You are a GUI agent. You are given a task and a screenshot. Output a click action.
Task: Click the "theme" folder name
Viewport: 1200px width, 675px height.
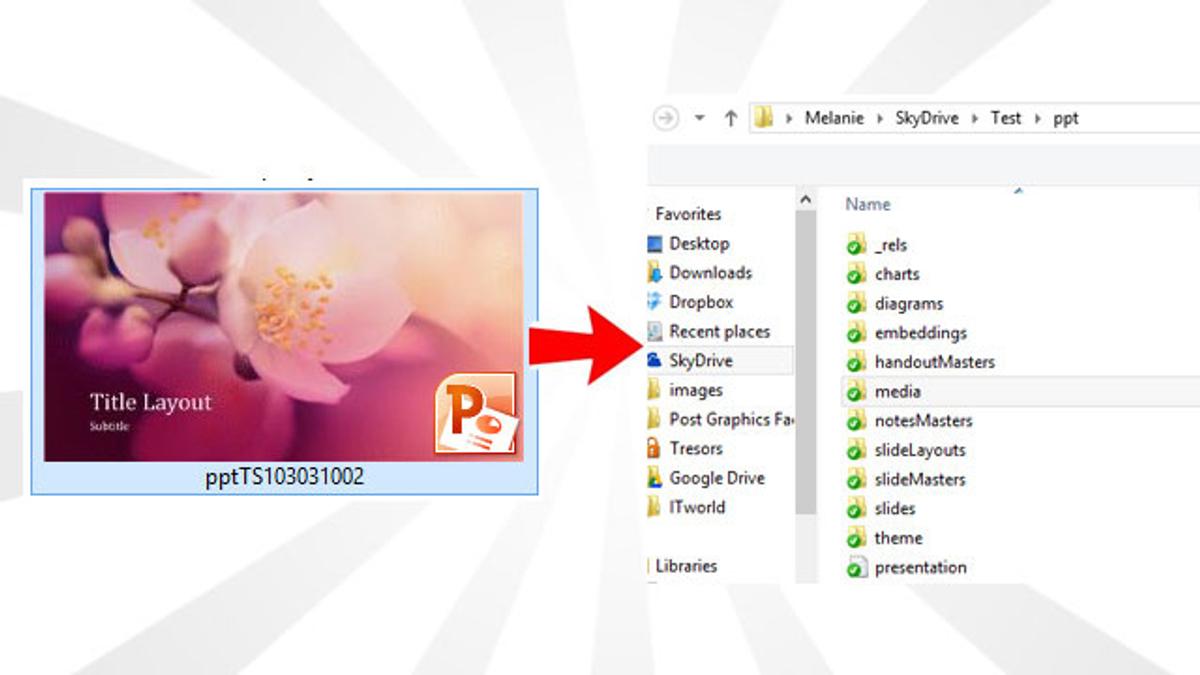point(899,538)
